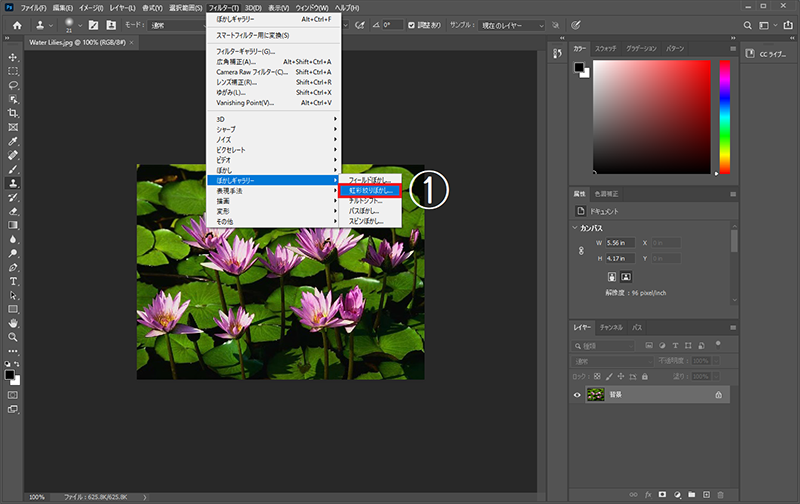Toggle the 調整あり checkbox
This screenshot has width=800, height=504.
[x=412, y=24]
